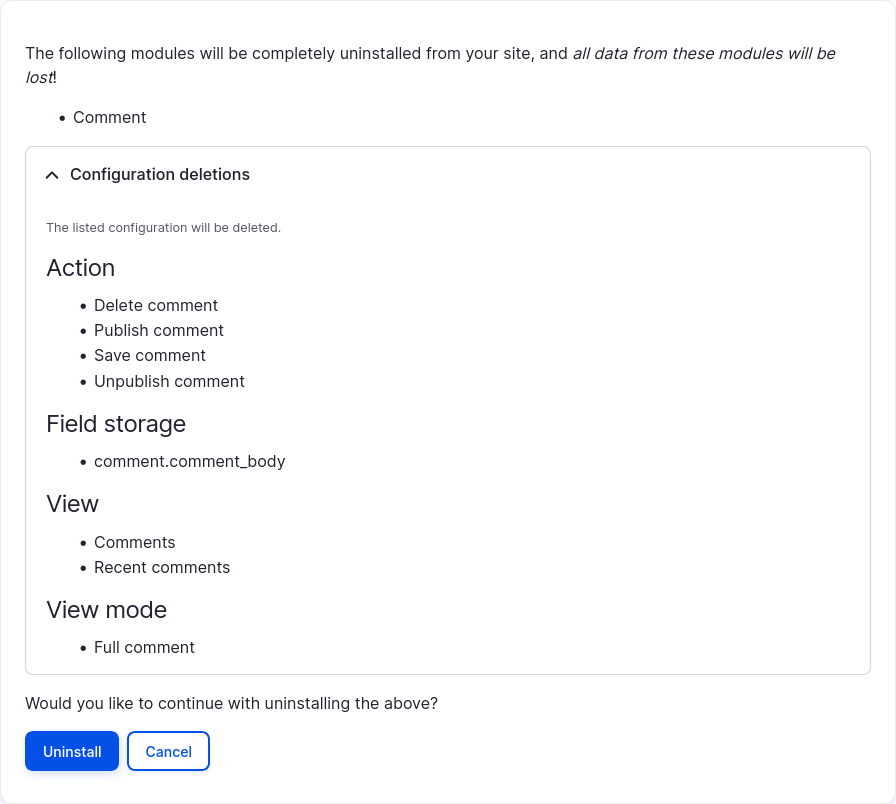
Task: Click the comment.comment_body field storage entry
Action: click(x=190, y=461)
